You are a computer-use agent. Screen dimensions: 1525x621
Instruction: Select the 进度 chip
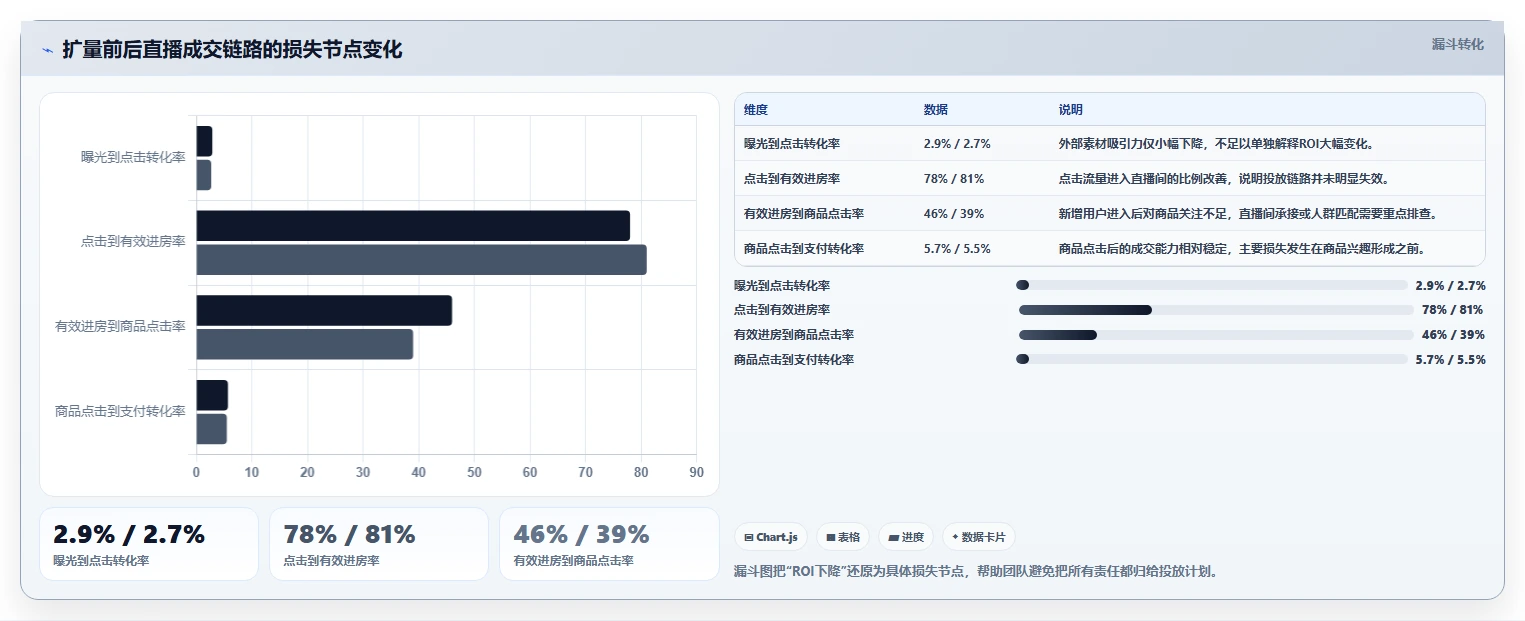(x=906, y=537)
